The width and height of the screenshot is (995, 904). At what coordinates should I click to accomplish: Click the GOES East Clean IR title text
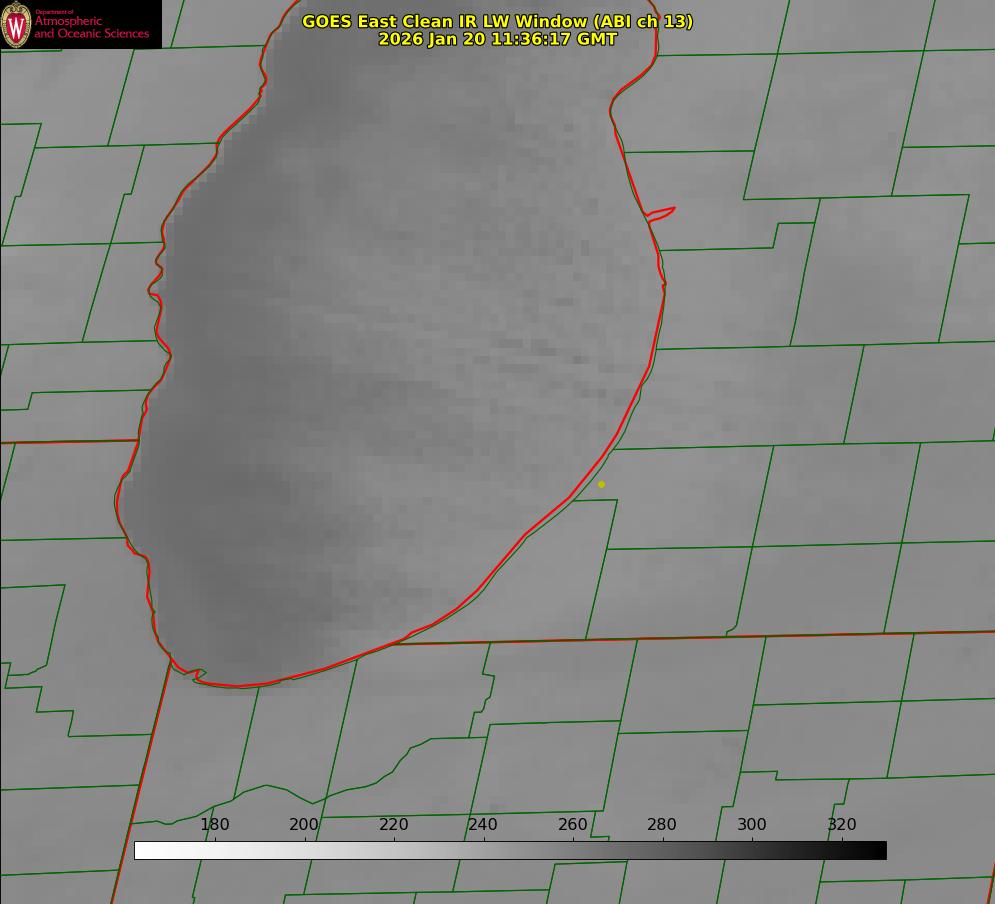coord(497,21)
